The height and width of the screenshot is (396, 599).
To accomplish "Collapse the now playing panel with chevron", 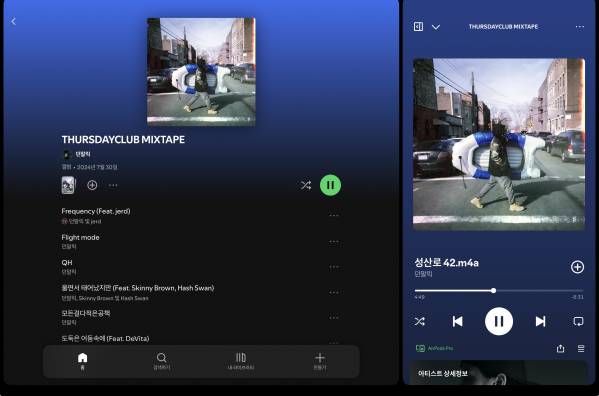I will pos(436,27).
